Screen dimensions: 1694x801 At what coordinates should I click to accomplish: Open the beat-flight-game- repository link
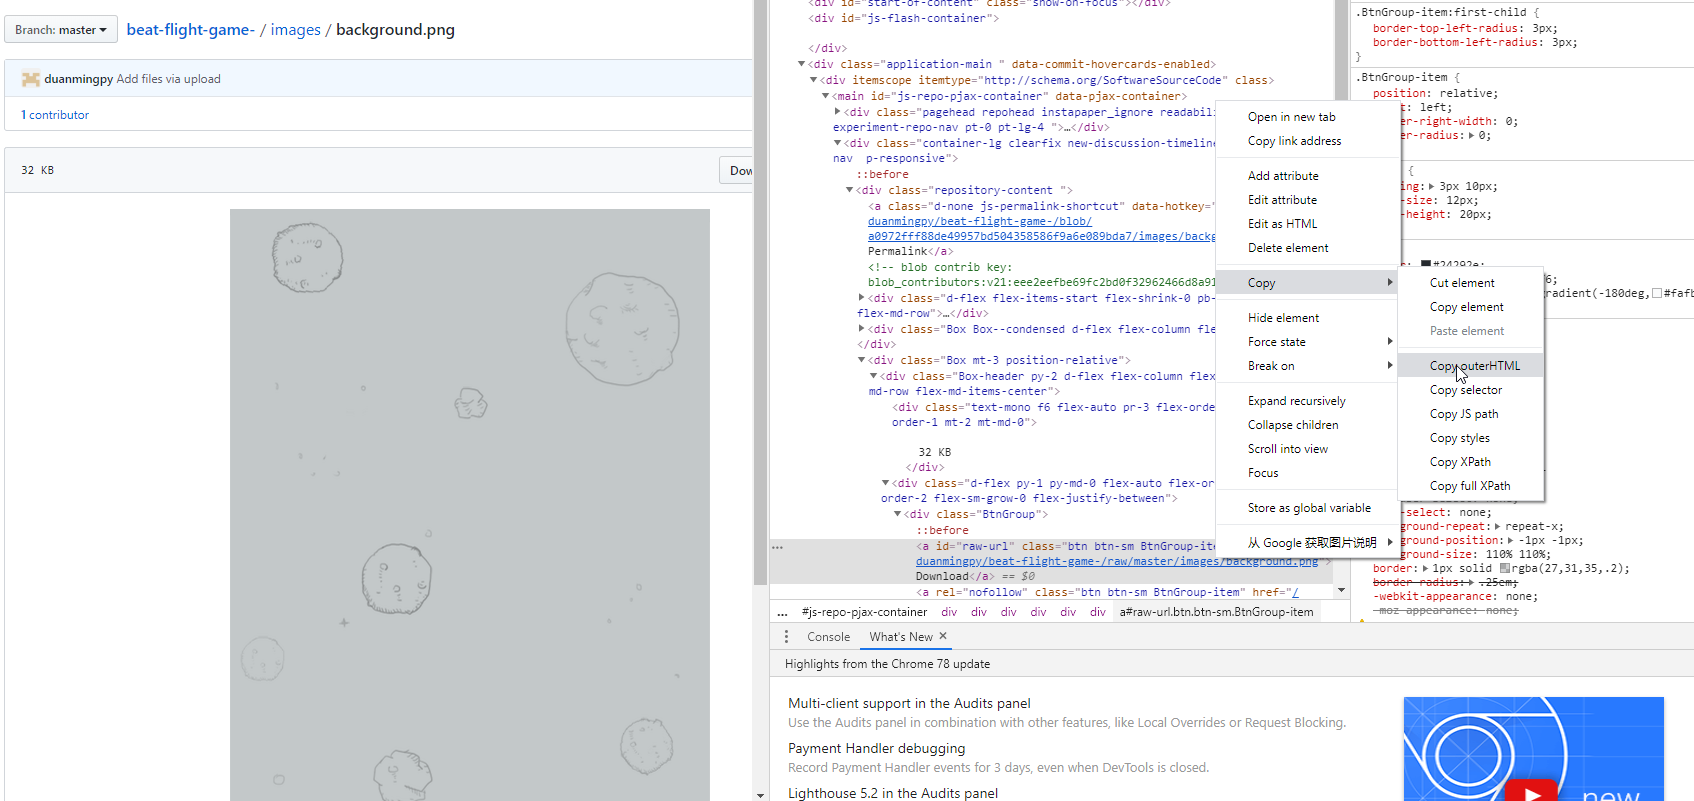click(x=190, y=30)
